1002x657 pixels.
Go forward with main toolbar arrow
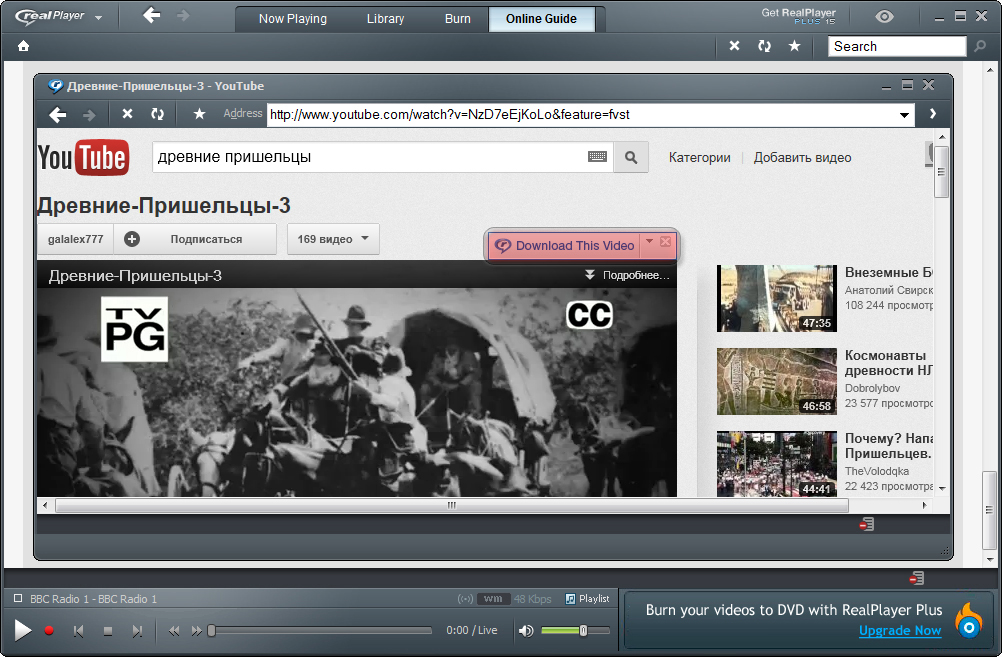[183, 15]
